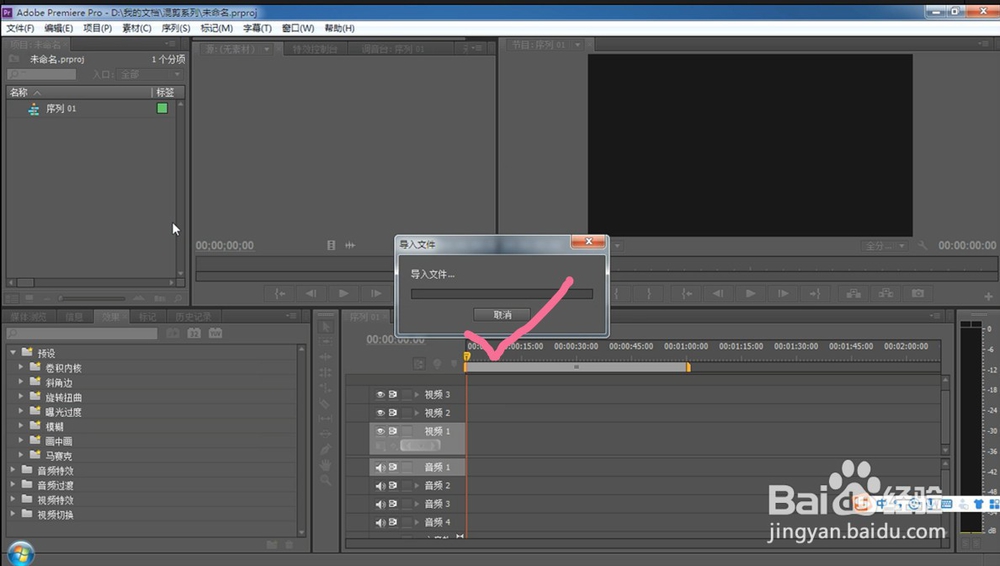Click Go to In point in Program monitor
The image size is (1000, 566).
pyautogui.click(x=686, y=294)
